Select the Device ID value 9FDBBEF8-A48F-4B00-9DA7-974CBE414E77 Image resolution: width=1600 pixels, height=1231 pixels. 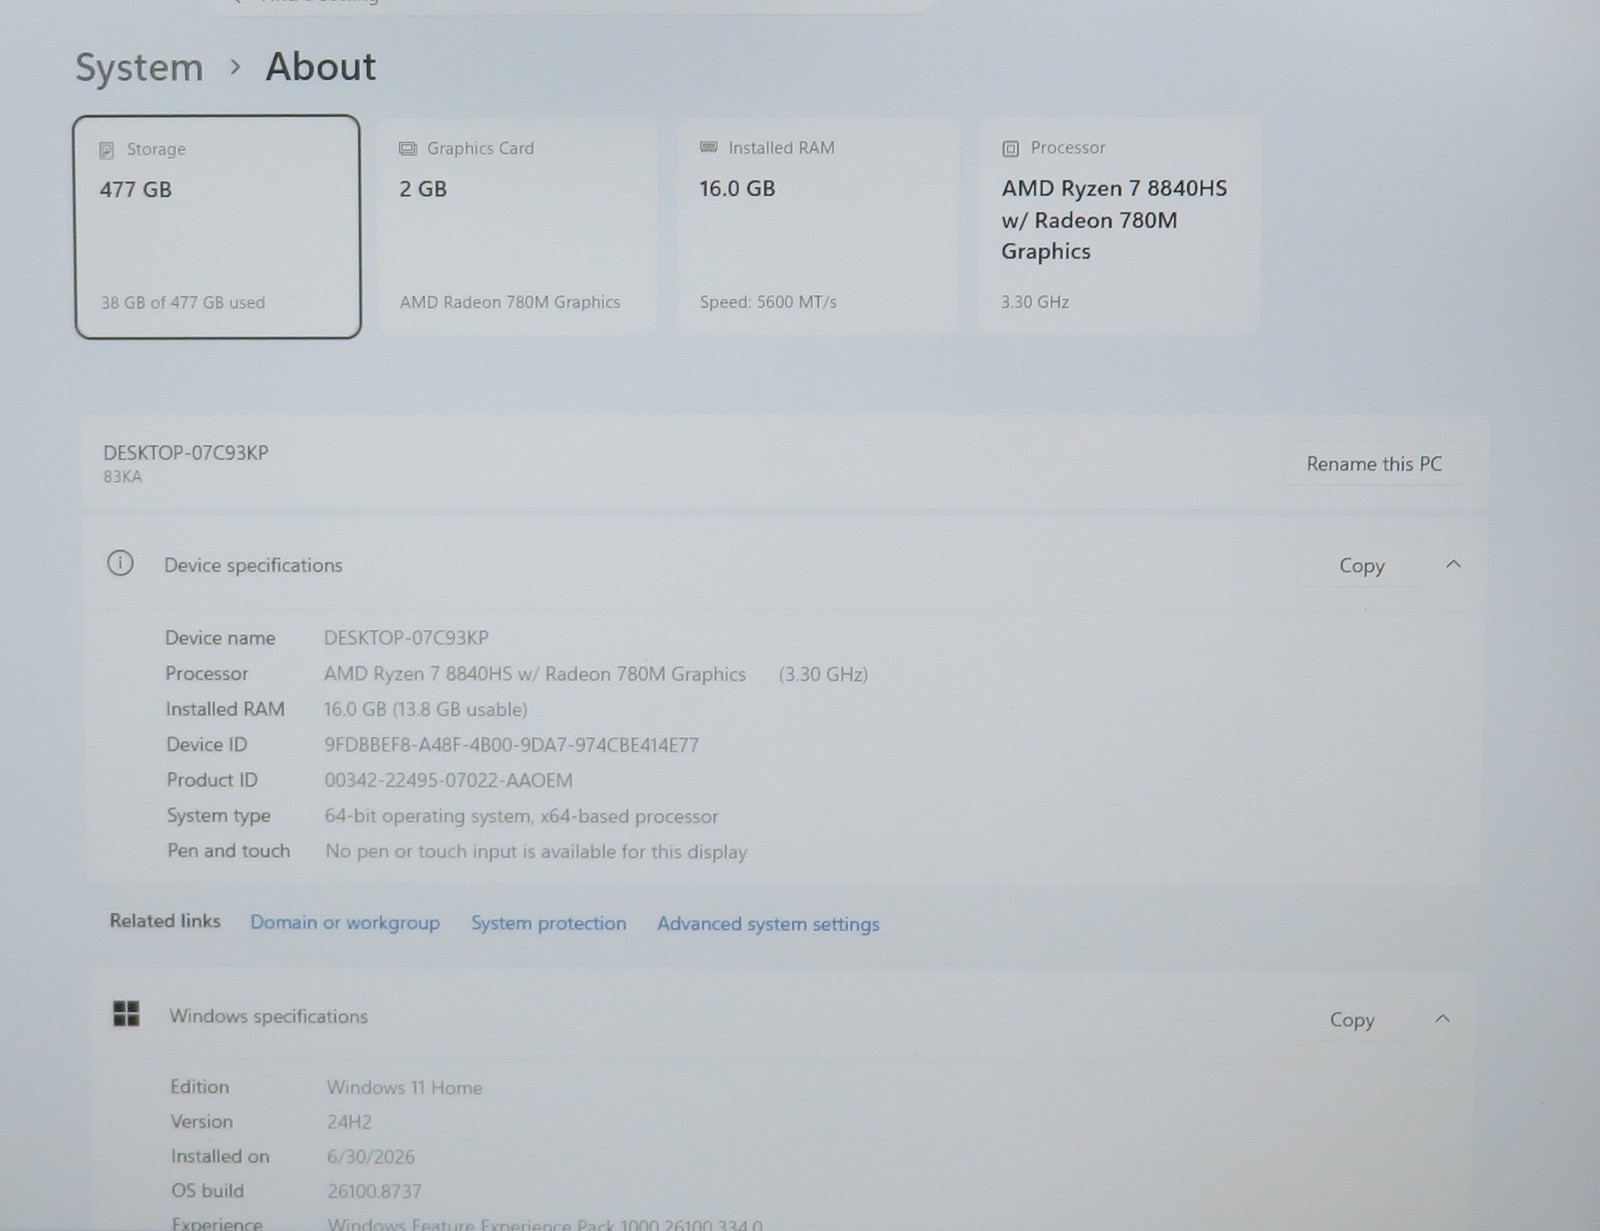point(512,745)
